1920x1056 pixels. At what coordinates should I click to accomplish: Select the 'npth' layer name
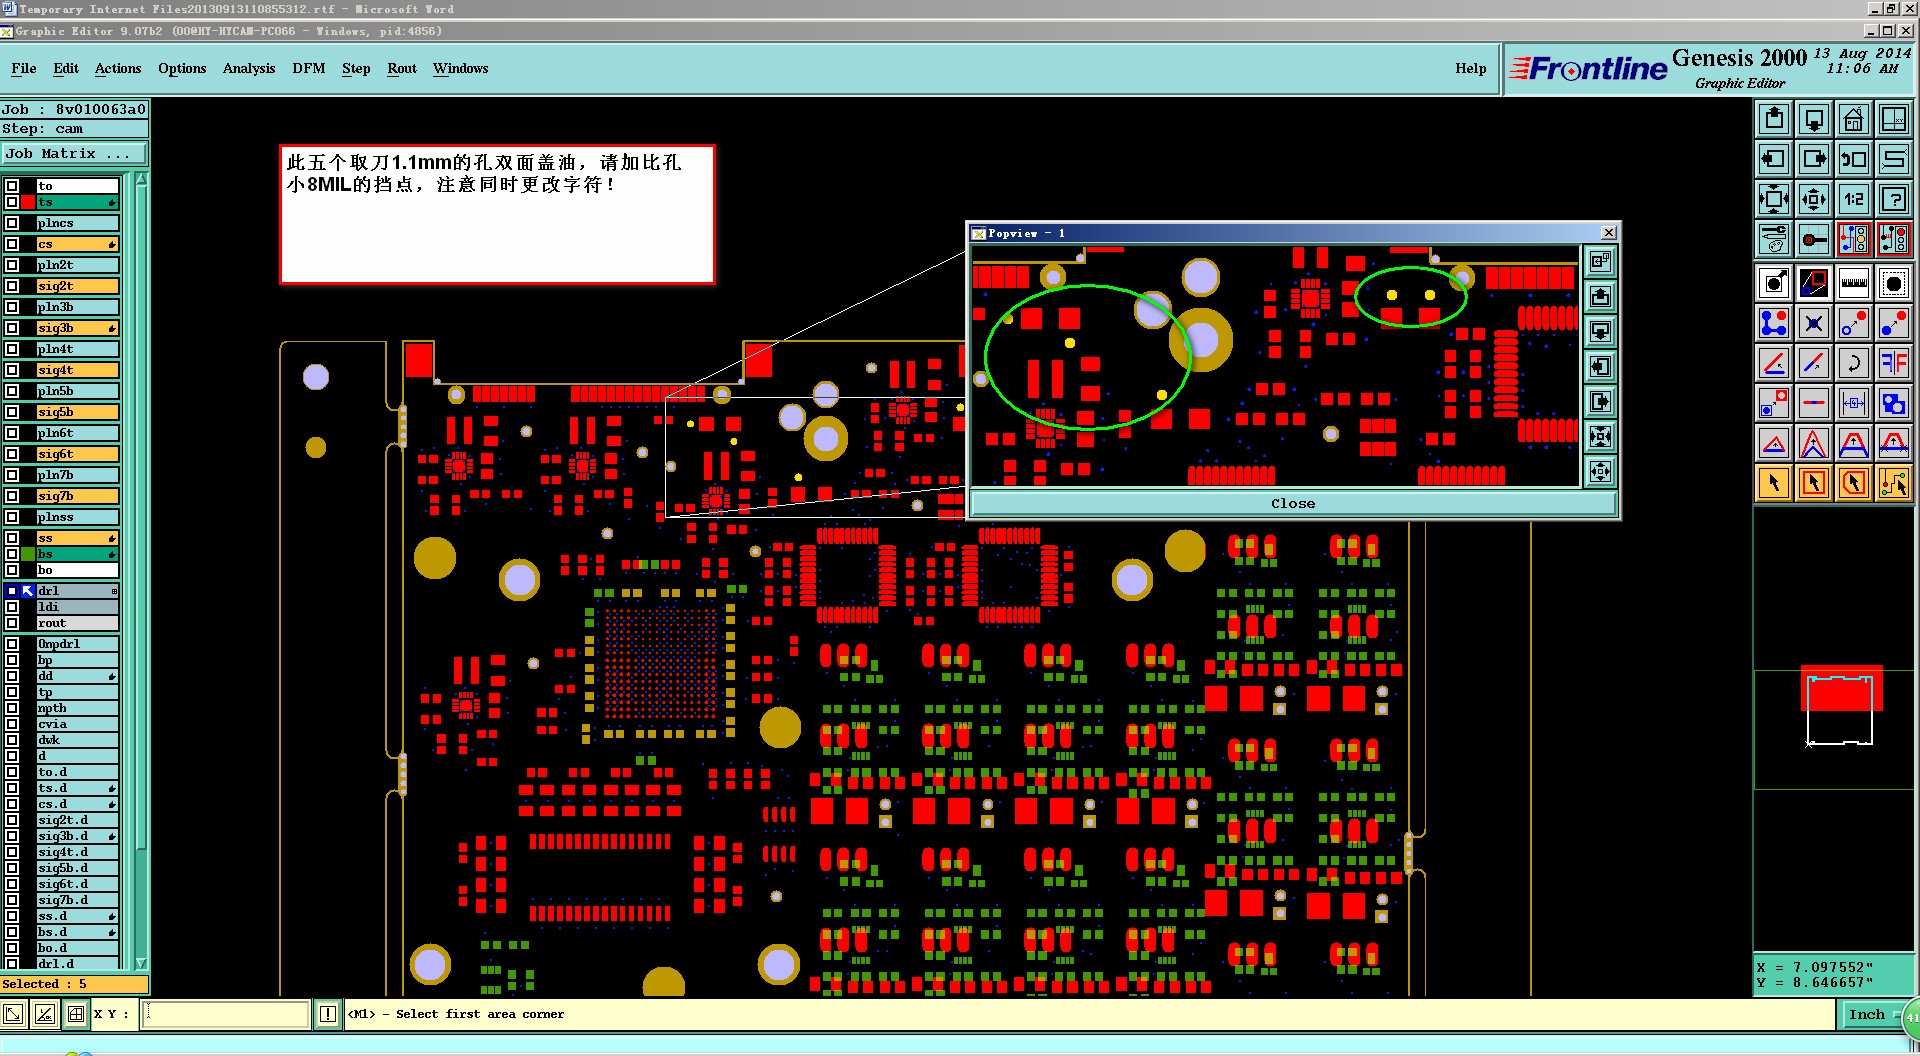click(x=78, y=708)
